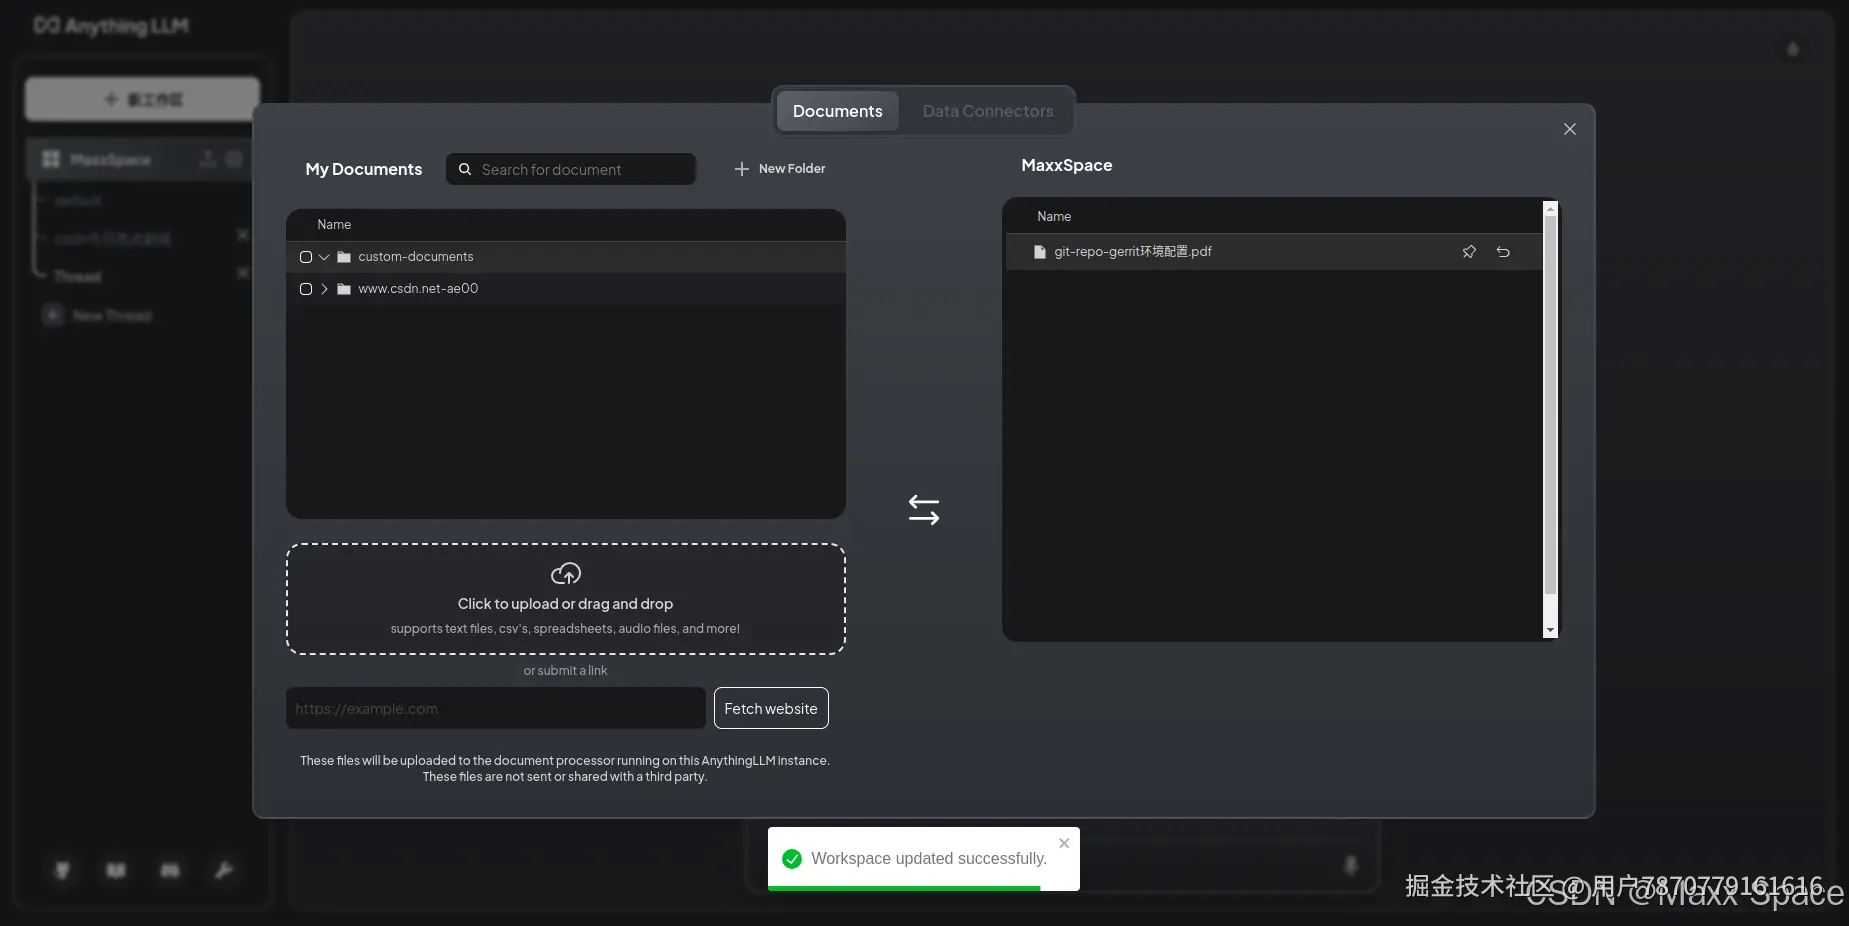This screenshot has width=1849, height=926.
Task: Click the Name header in MaxxSpace panel
Action: [1054, 217]
